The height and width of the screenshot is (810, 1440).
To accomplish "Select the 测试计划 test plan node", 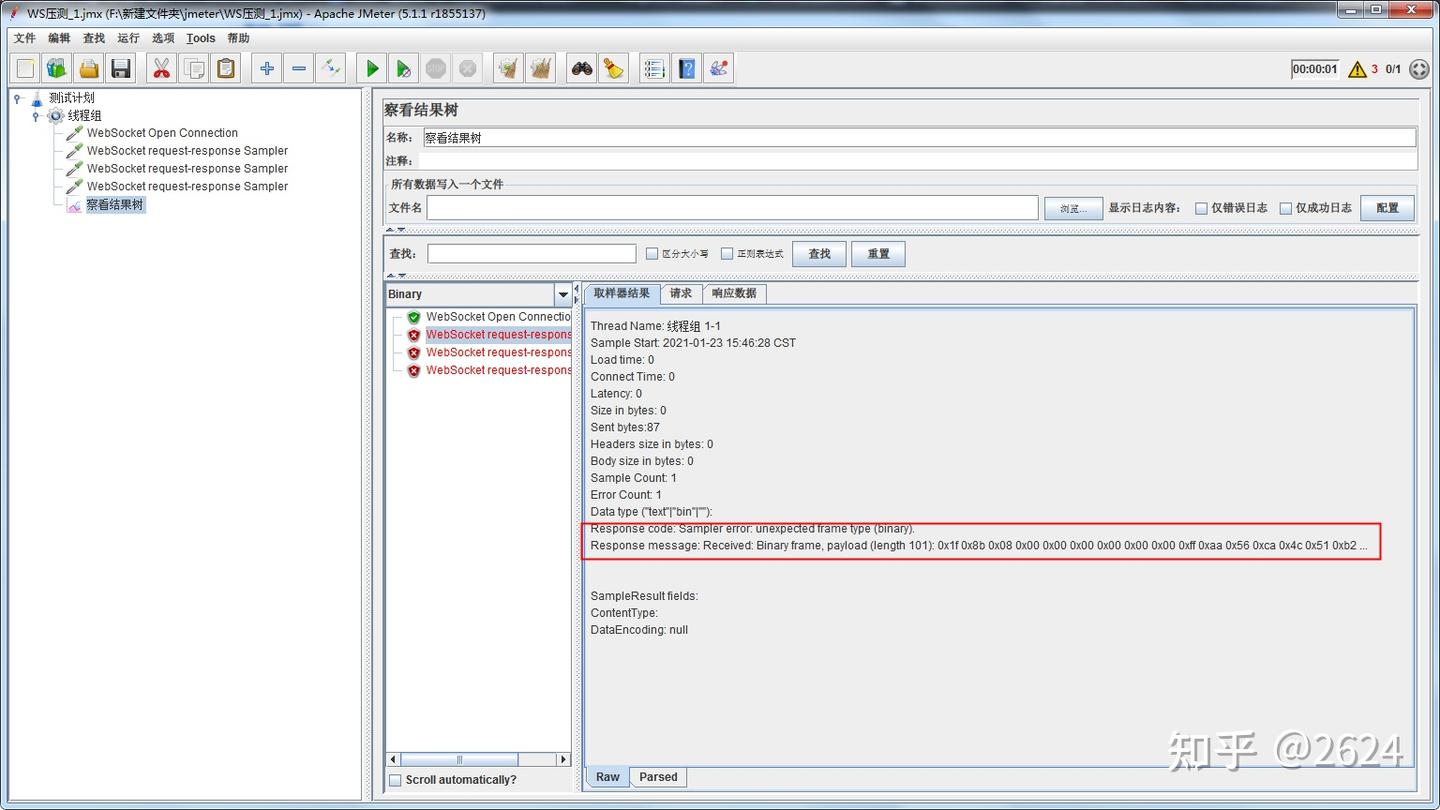I will click(72, 98).
